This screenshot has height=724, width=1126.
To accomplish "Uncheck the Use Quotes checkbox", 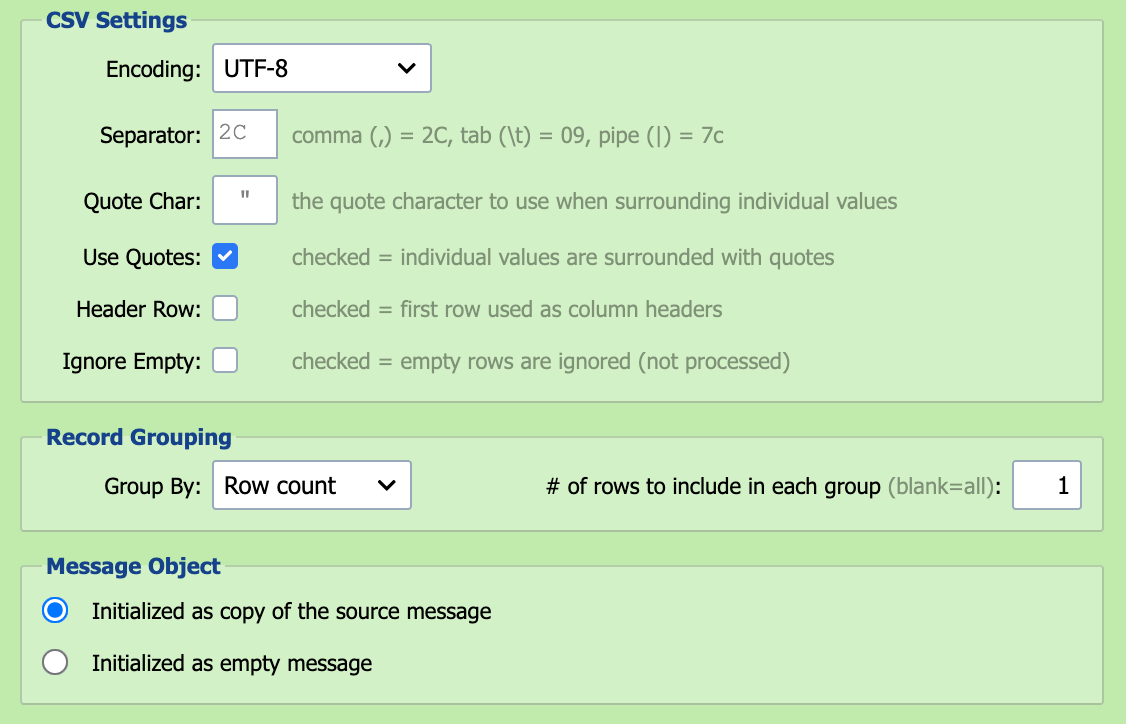I will coord(225,256).
